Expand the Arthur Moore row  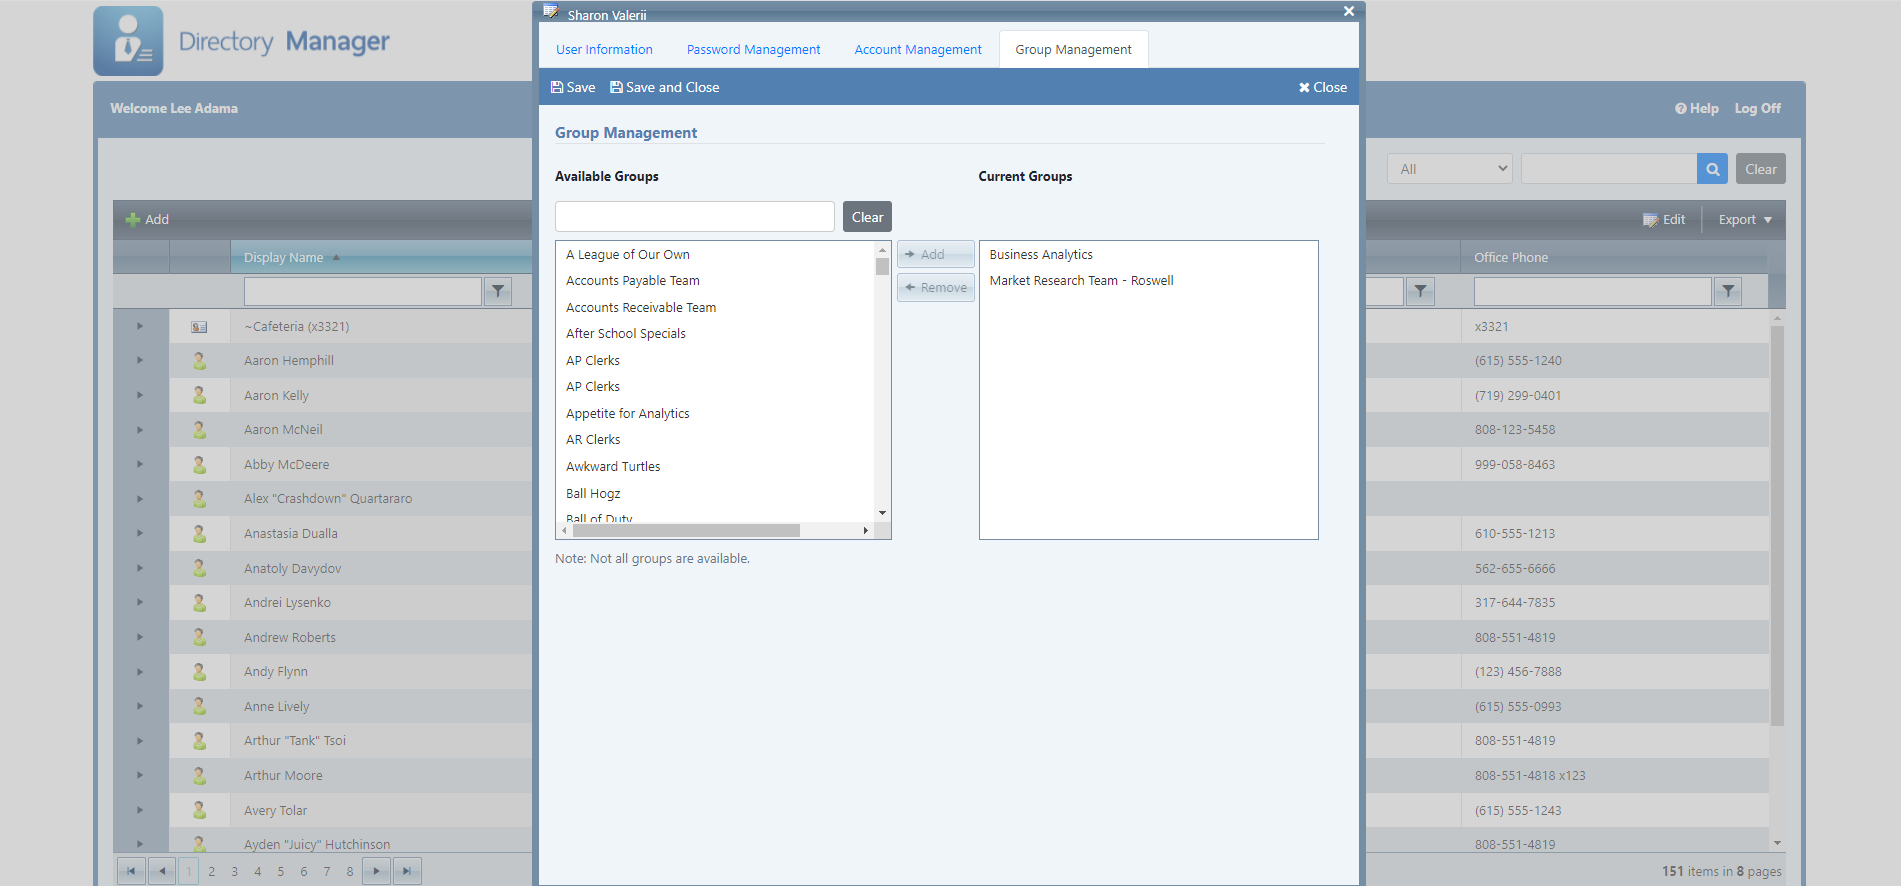[x=140, y=775]
